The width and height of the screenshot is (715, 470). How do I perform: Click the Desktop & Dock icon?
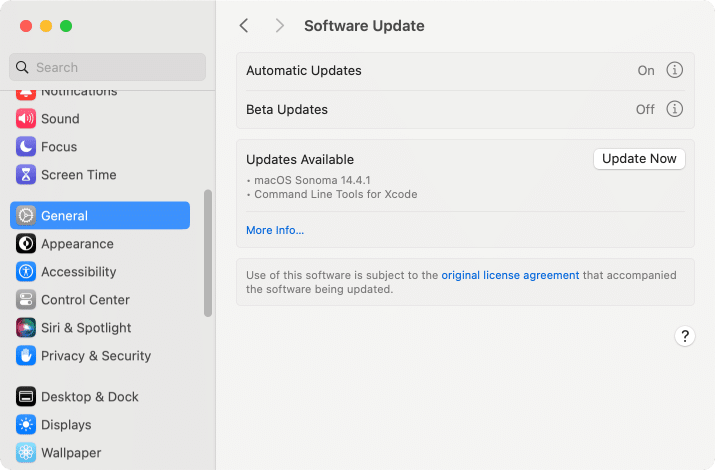pos(26,397)
